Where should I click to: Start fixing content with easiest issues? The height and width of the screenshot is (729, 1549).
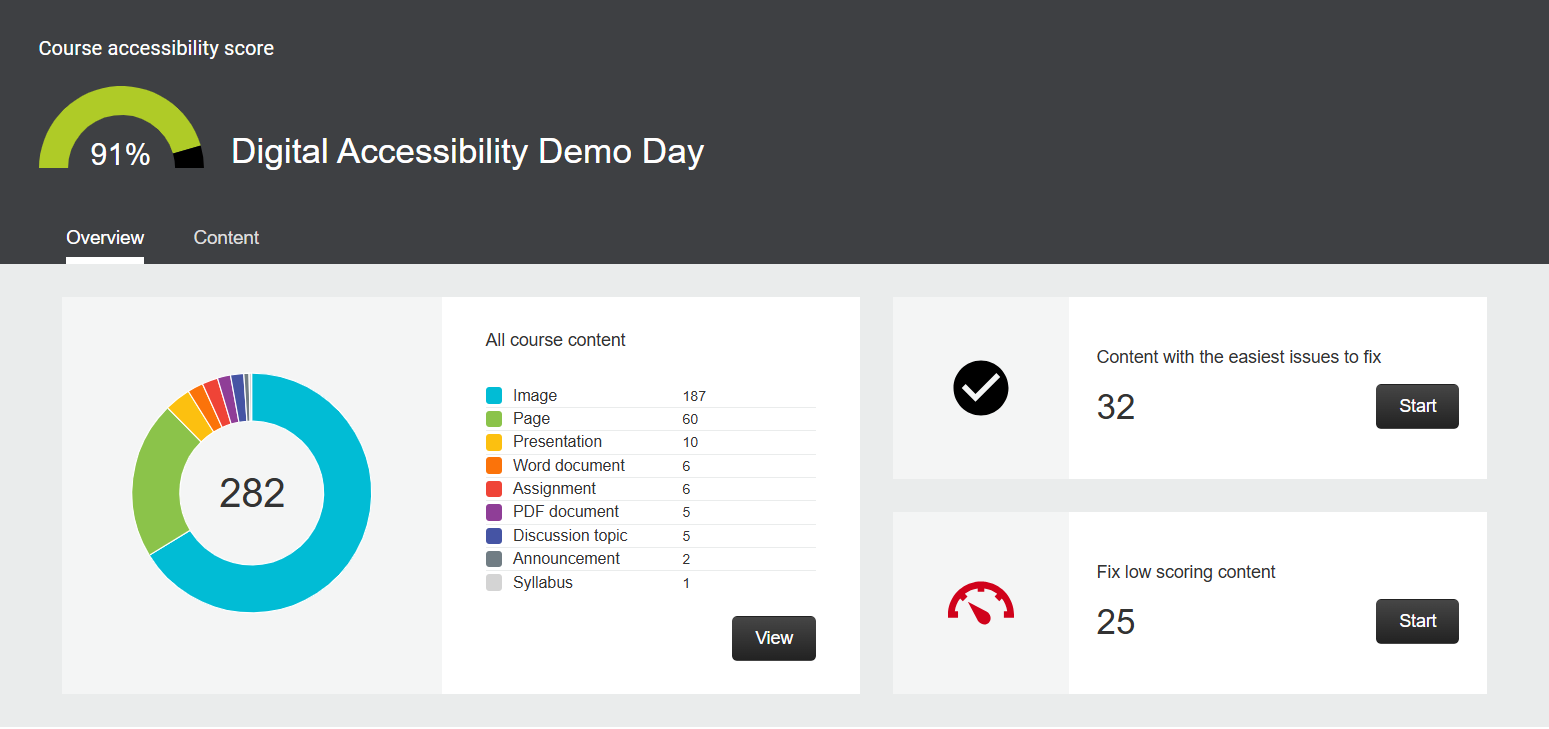pyautogui.click(x=1417, y=406)
